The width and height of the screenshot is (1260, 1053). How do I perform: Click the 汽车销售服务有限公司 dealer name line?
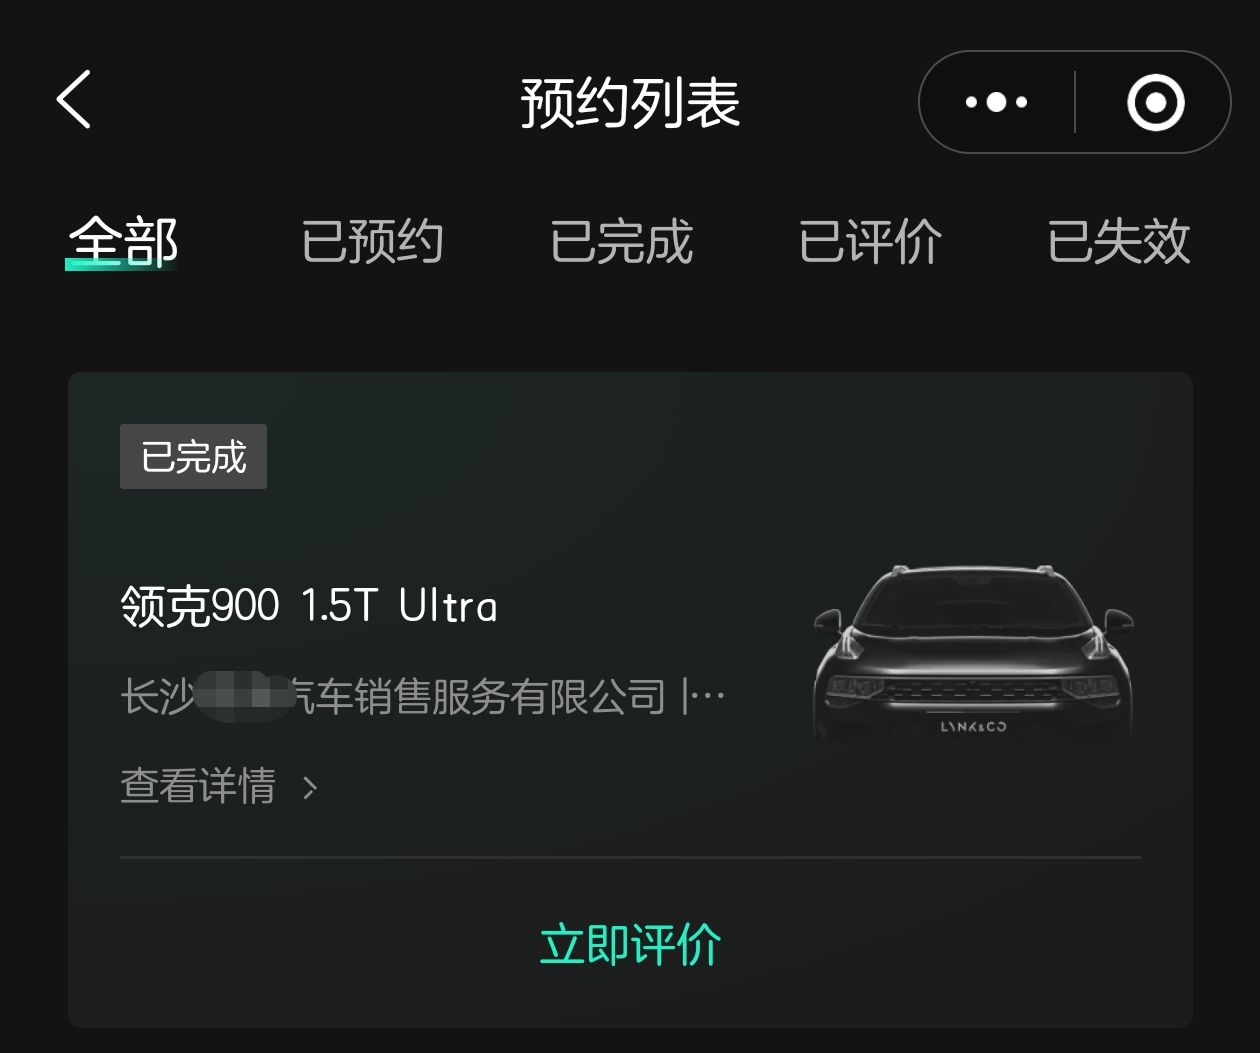click(423, 696)
